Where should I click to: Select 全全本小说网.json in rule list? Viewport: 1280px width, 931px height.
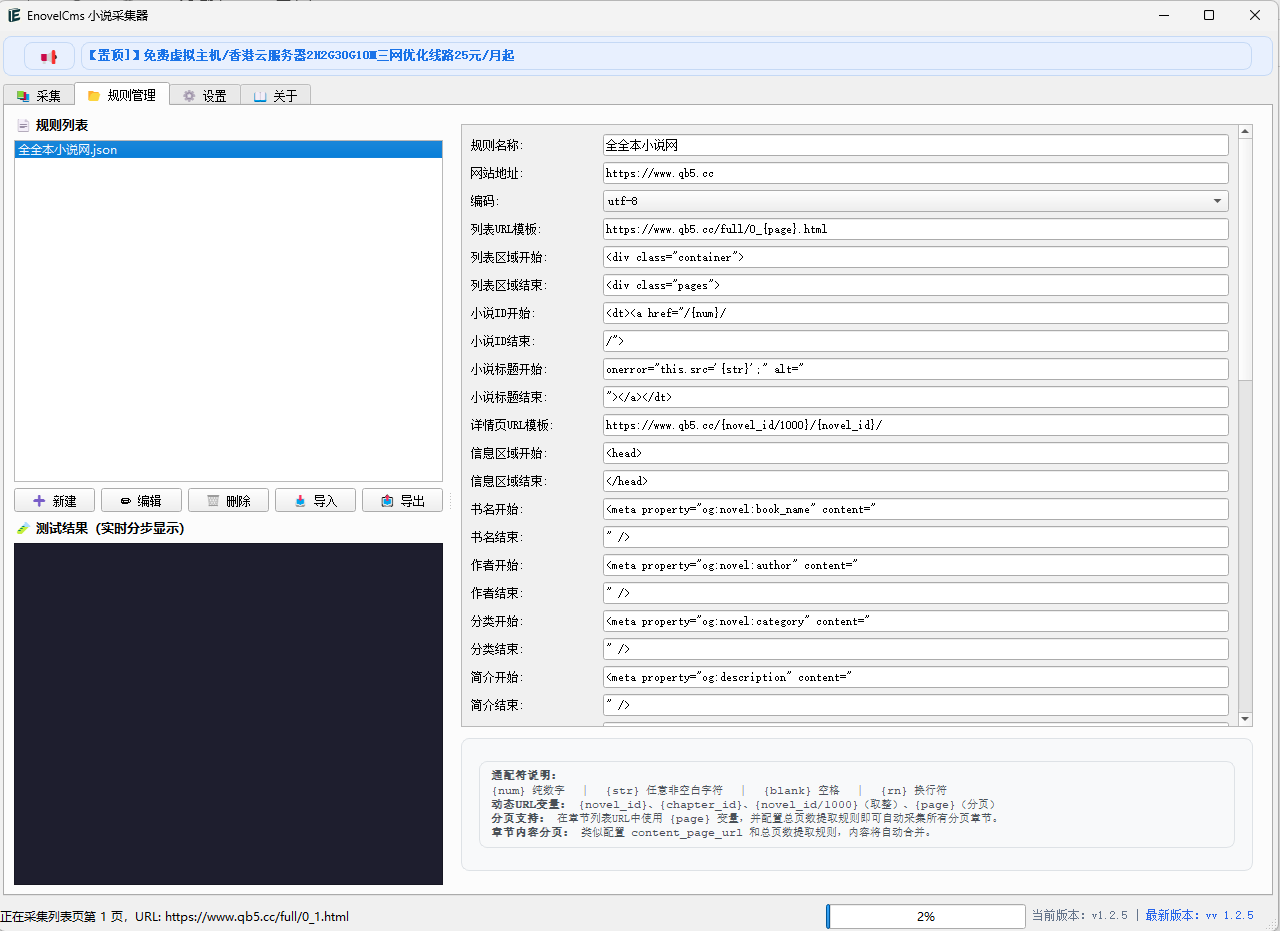click(228, 149)
